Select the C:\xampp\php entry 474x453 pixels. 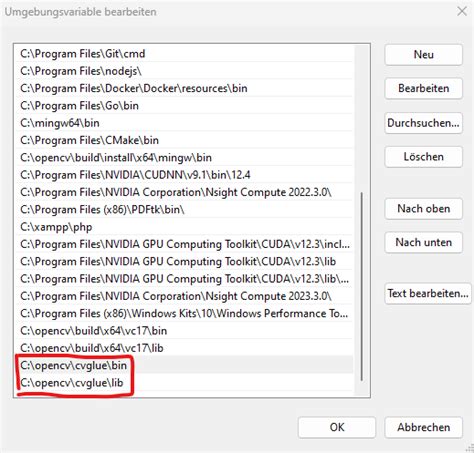pyautogui.click(x=184, y=227)
